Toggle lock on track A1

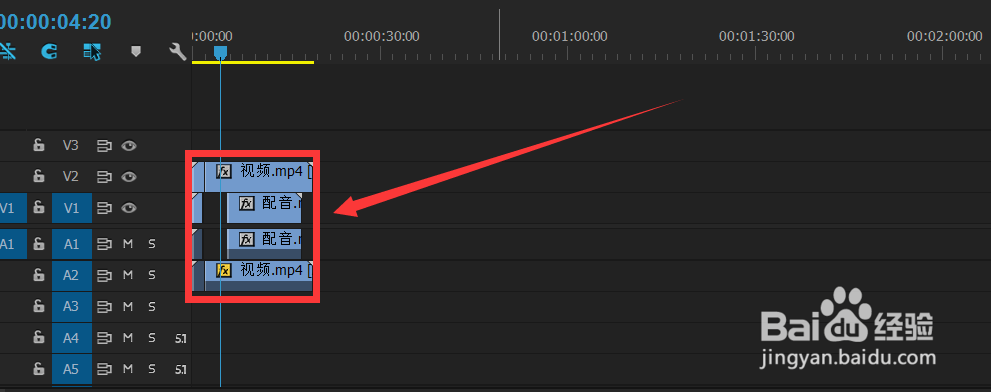pos(39,243)
